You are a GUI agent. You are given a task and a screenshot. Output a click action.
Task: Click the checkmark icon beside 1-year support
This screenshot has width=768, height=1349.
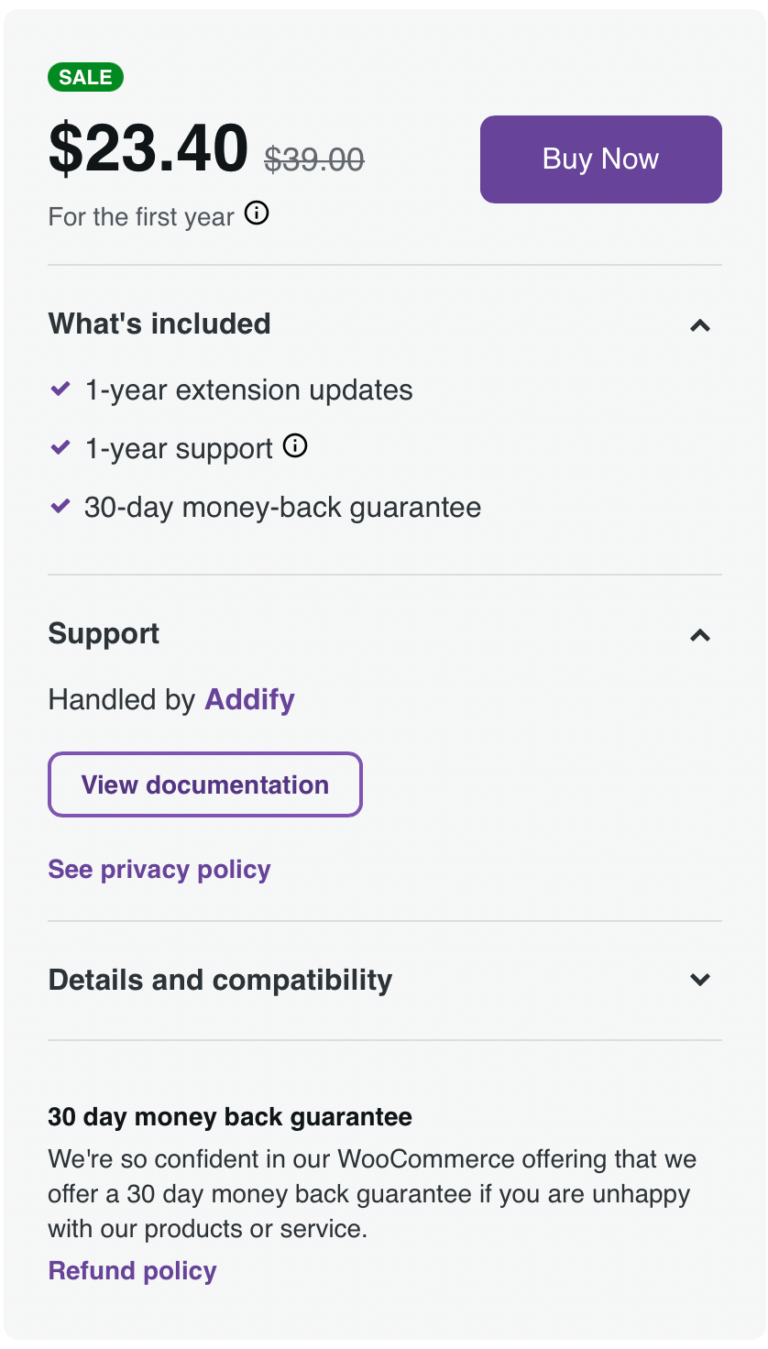[x=60, y=448]
